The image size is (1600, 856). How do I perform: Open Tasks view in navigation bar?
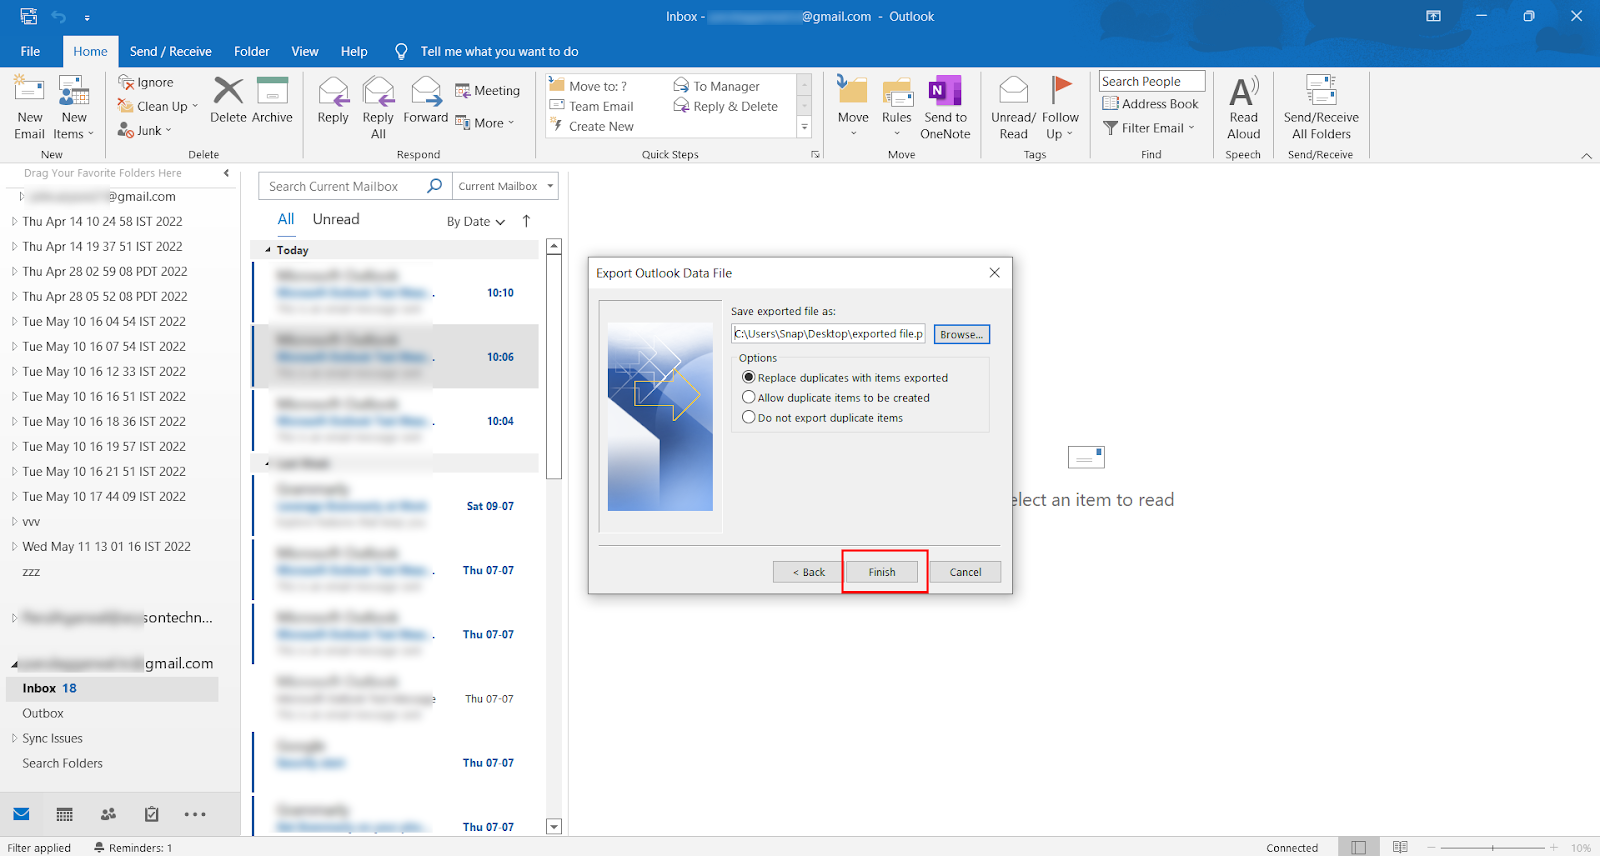pos(151,814)
